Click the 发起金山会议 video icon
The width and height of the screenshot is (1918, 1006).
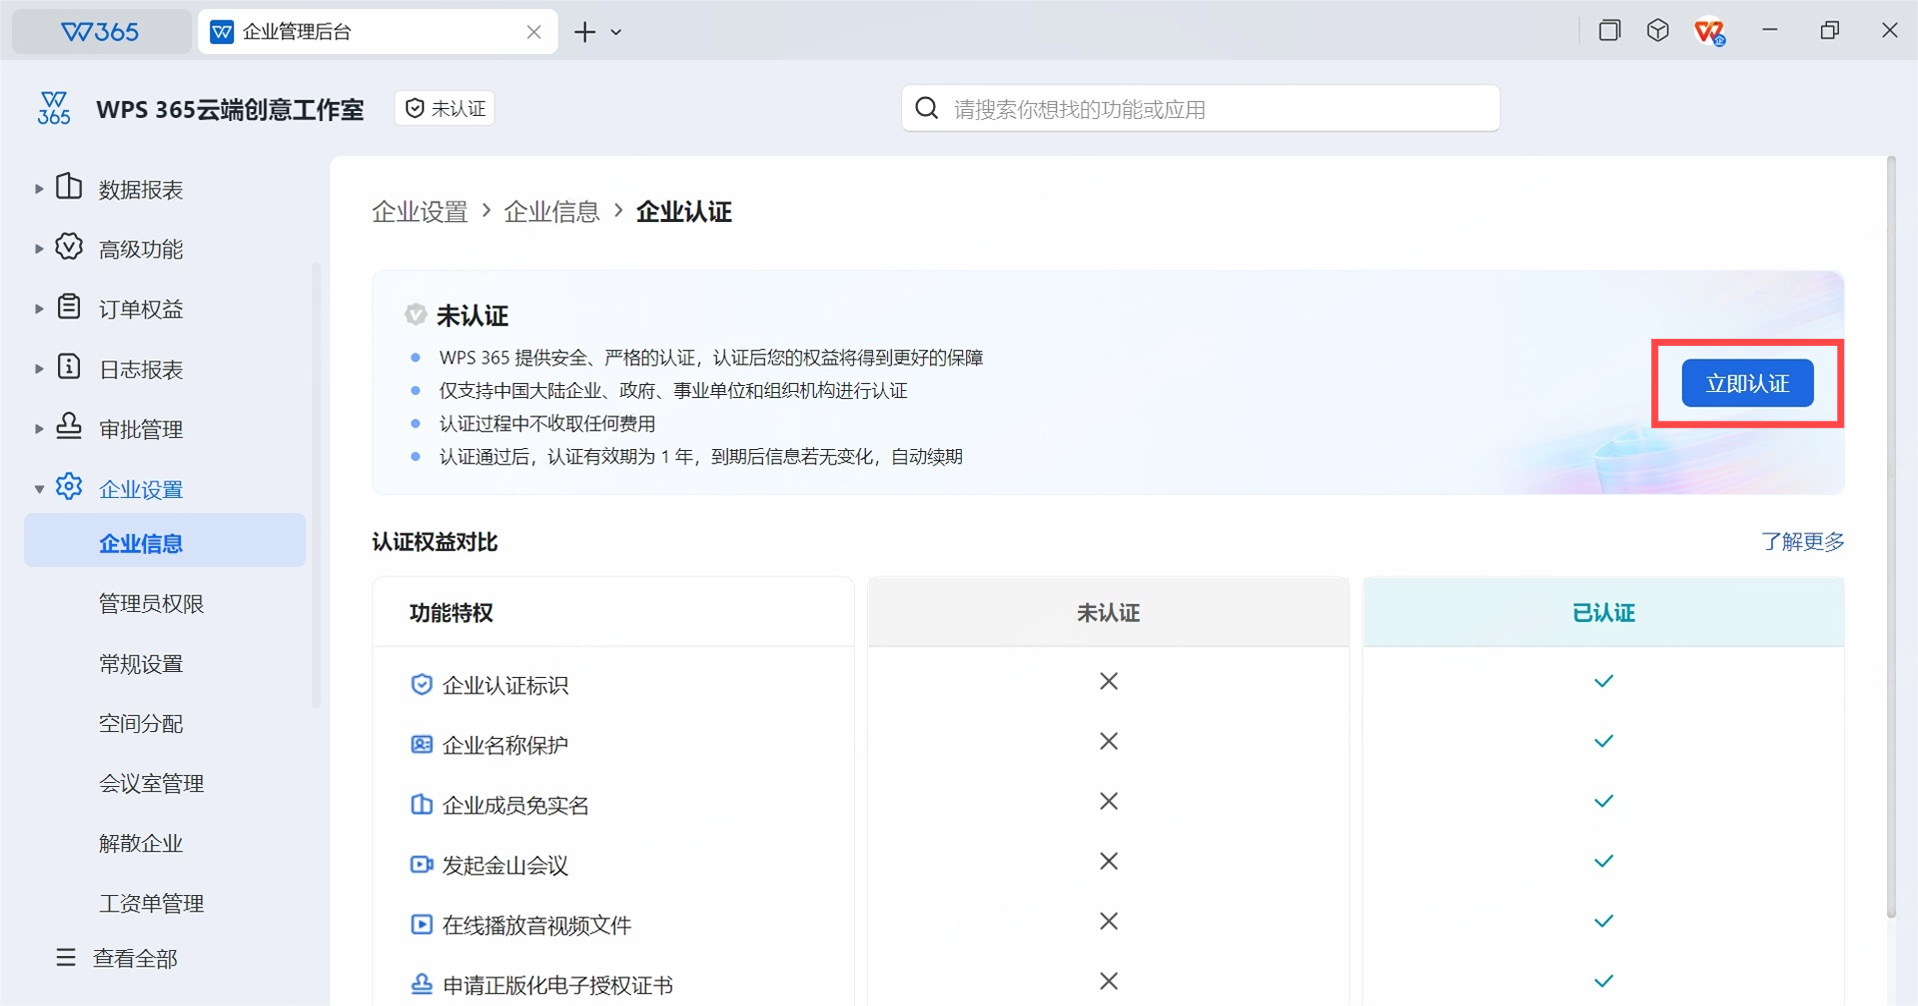[421, 864]
